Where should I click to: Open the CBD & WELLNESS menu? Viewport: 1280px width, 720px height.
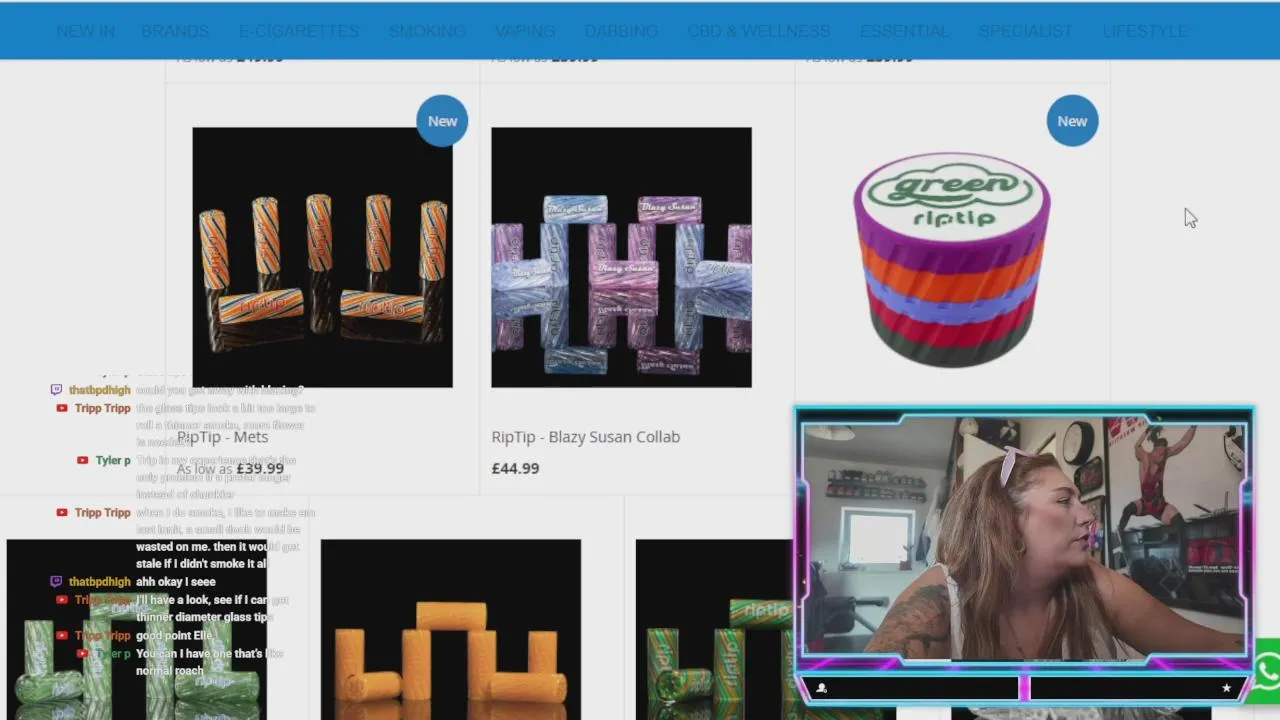[x=759, y=31]
